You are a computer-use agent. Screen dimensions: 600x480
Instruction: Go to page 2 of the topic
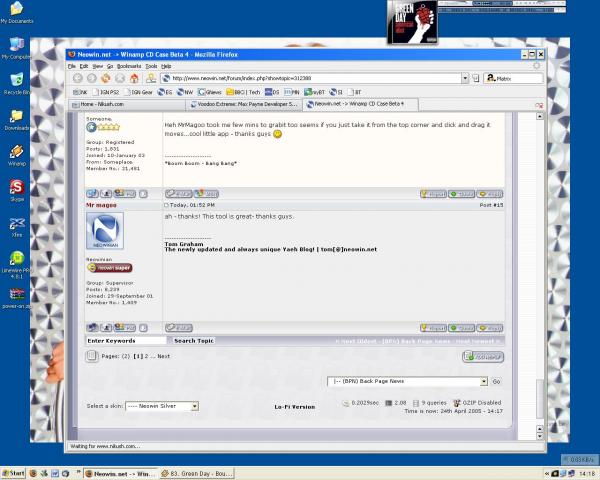(x=146, y=356)
